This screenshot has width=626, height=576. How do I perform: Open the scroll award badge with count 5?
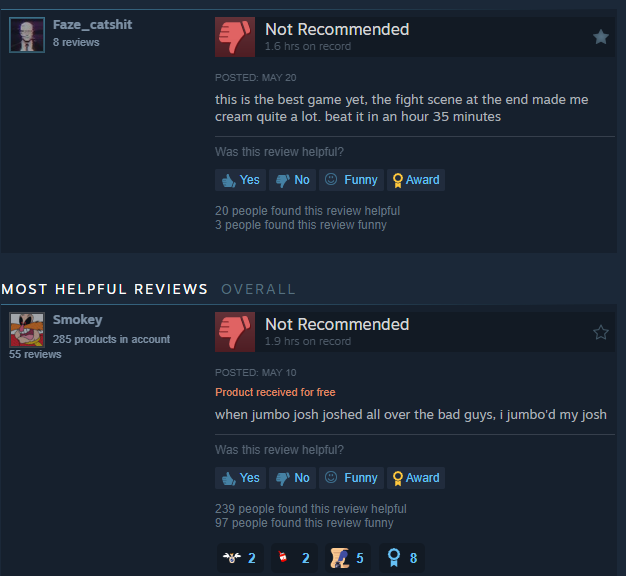pos(348,558)
